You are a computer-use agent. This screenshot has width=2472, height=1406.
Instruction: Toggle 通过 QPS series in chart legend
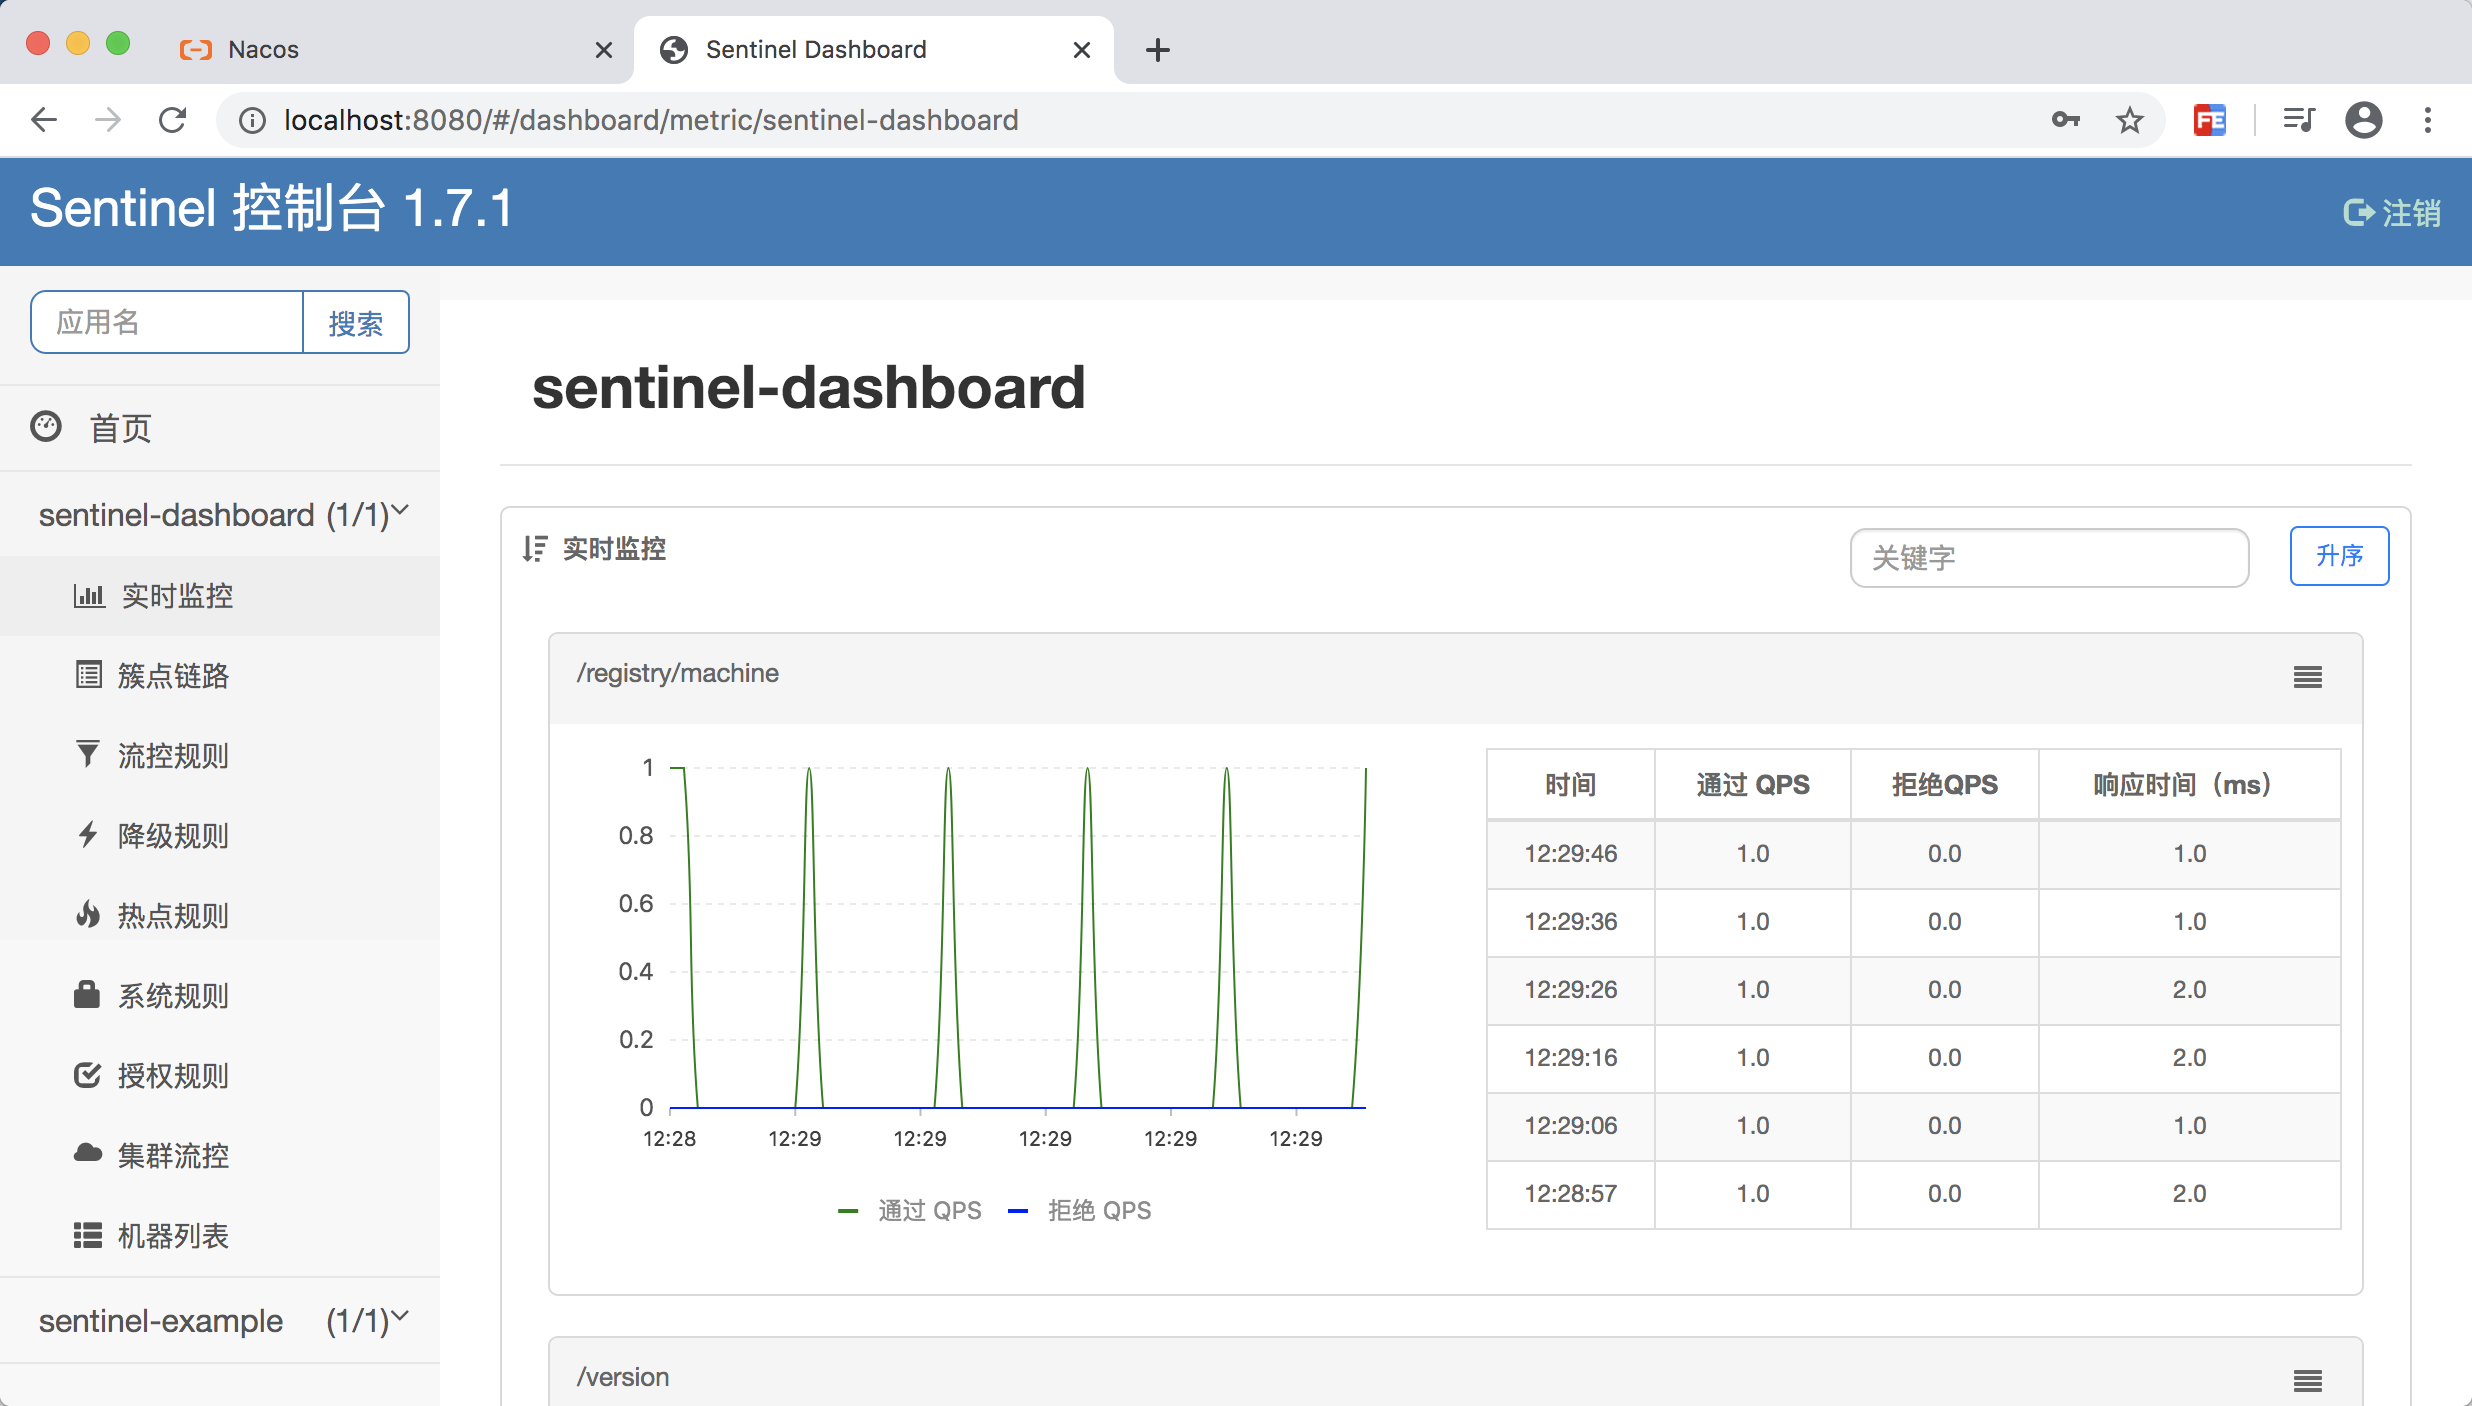[910, 1210]
